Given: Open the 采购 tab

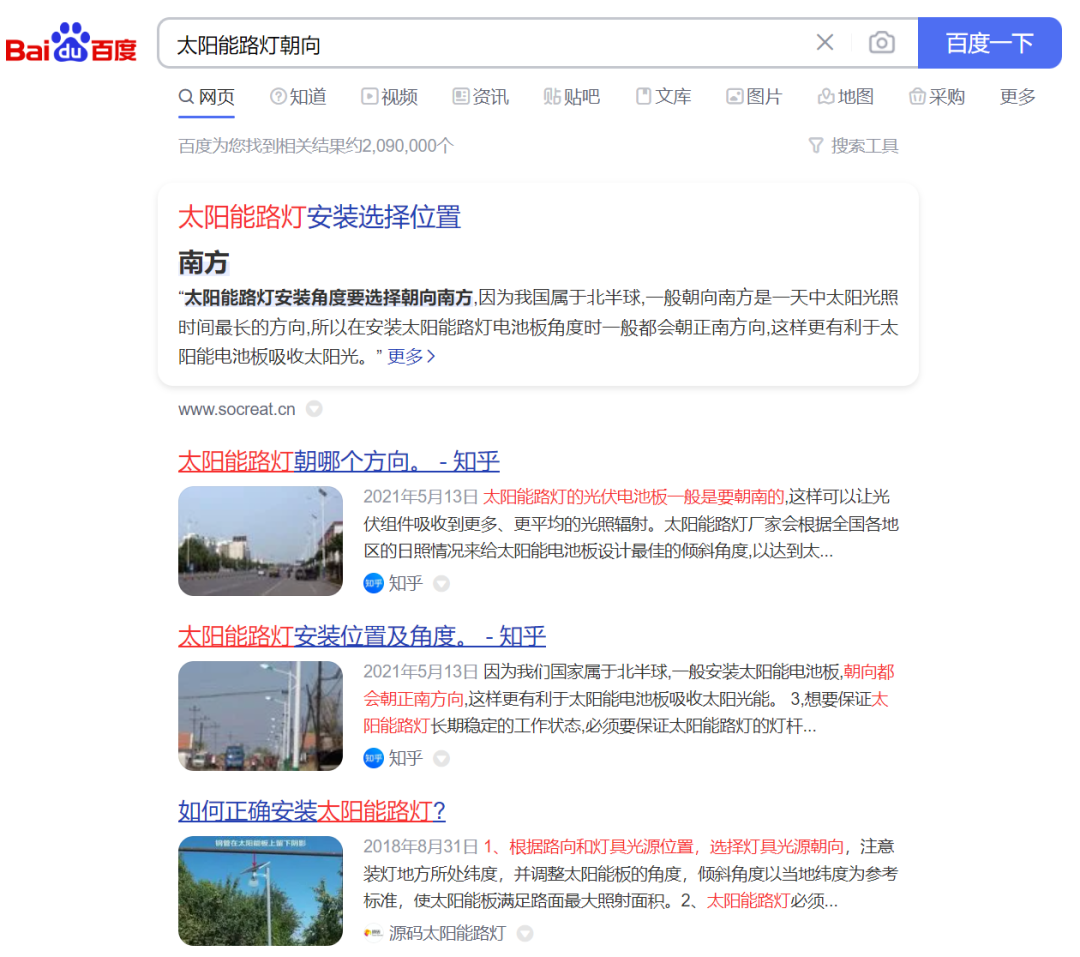Looking at the screenshot, I should [937, 97].
